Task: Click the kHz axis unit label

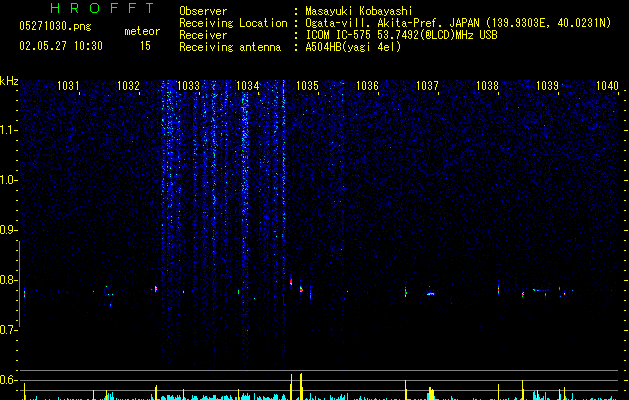Action: coord(9,81)
